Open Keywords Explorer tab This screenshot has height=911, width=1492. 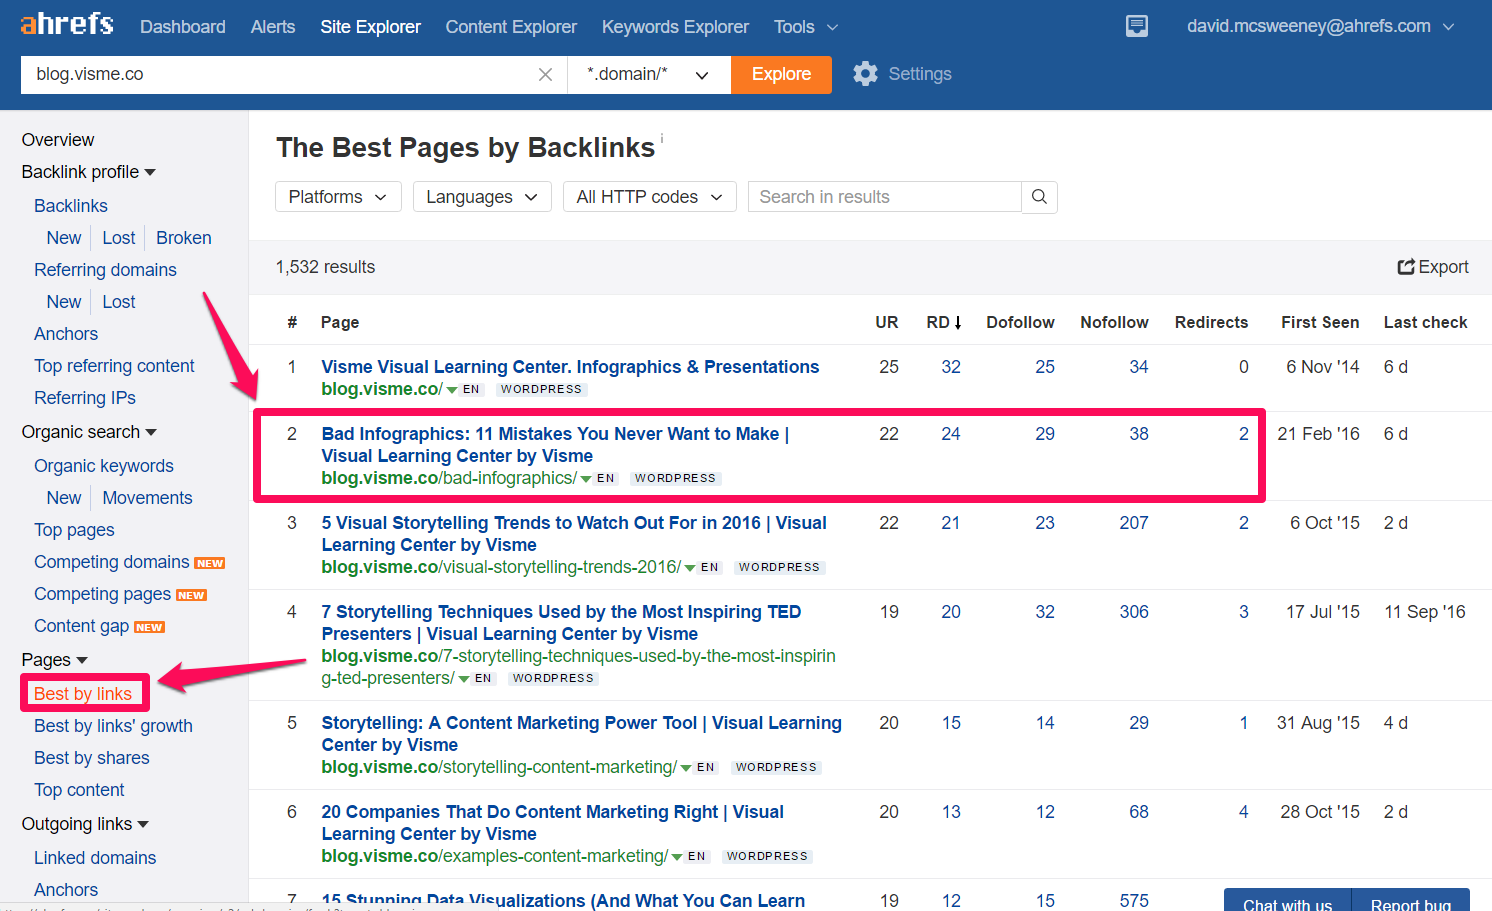point(675,27)
